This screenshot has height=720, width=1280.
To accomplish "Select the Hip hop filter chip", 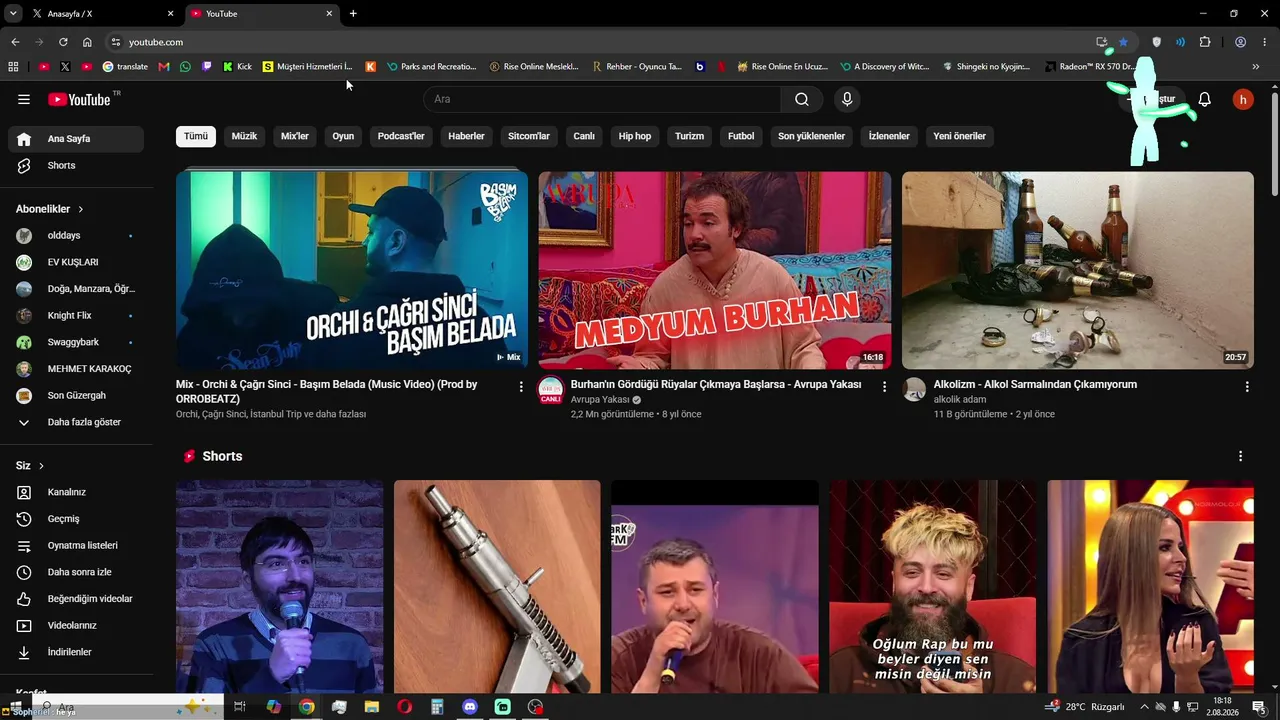I will click(635, 136).
